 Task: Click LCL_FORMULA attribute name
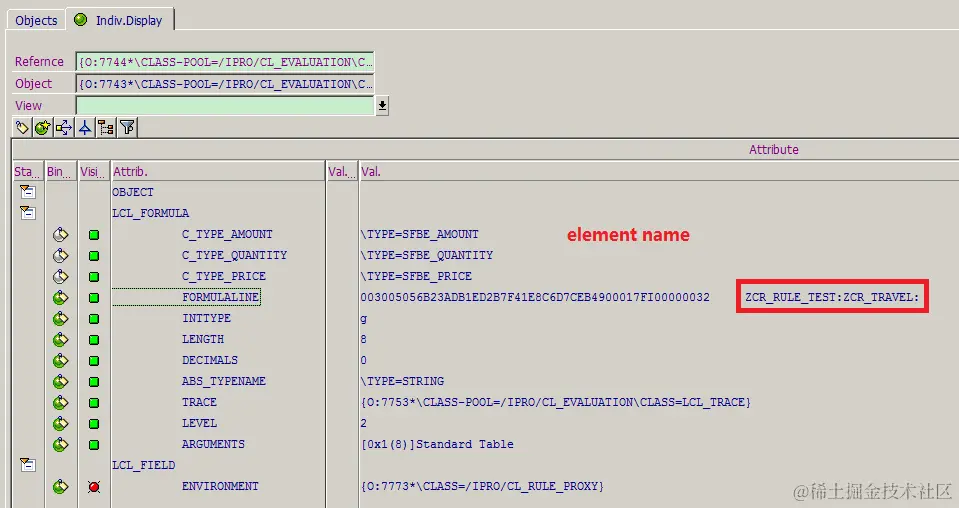[150, 213]
